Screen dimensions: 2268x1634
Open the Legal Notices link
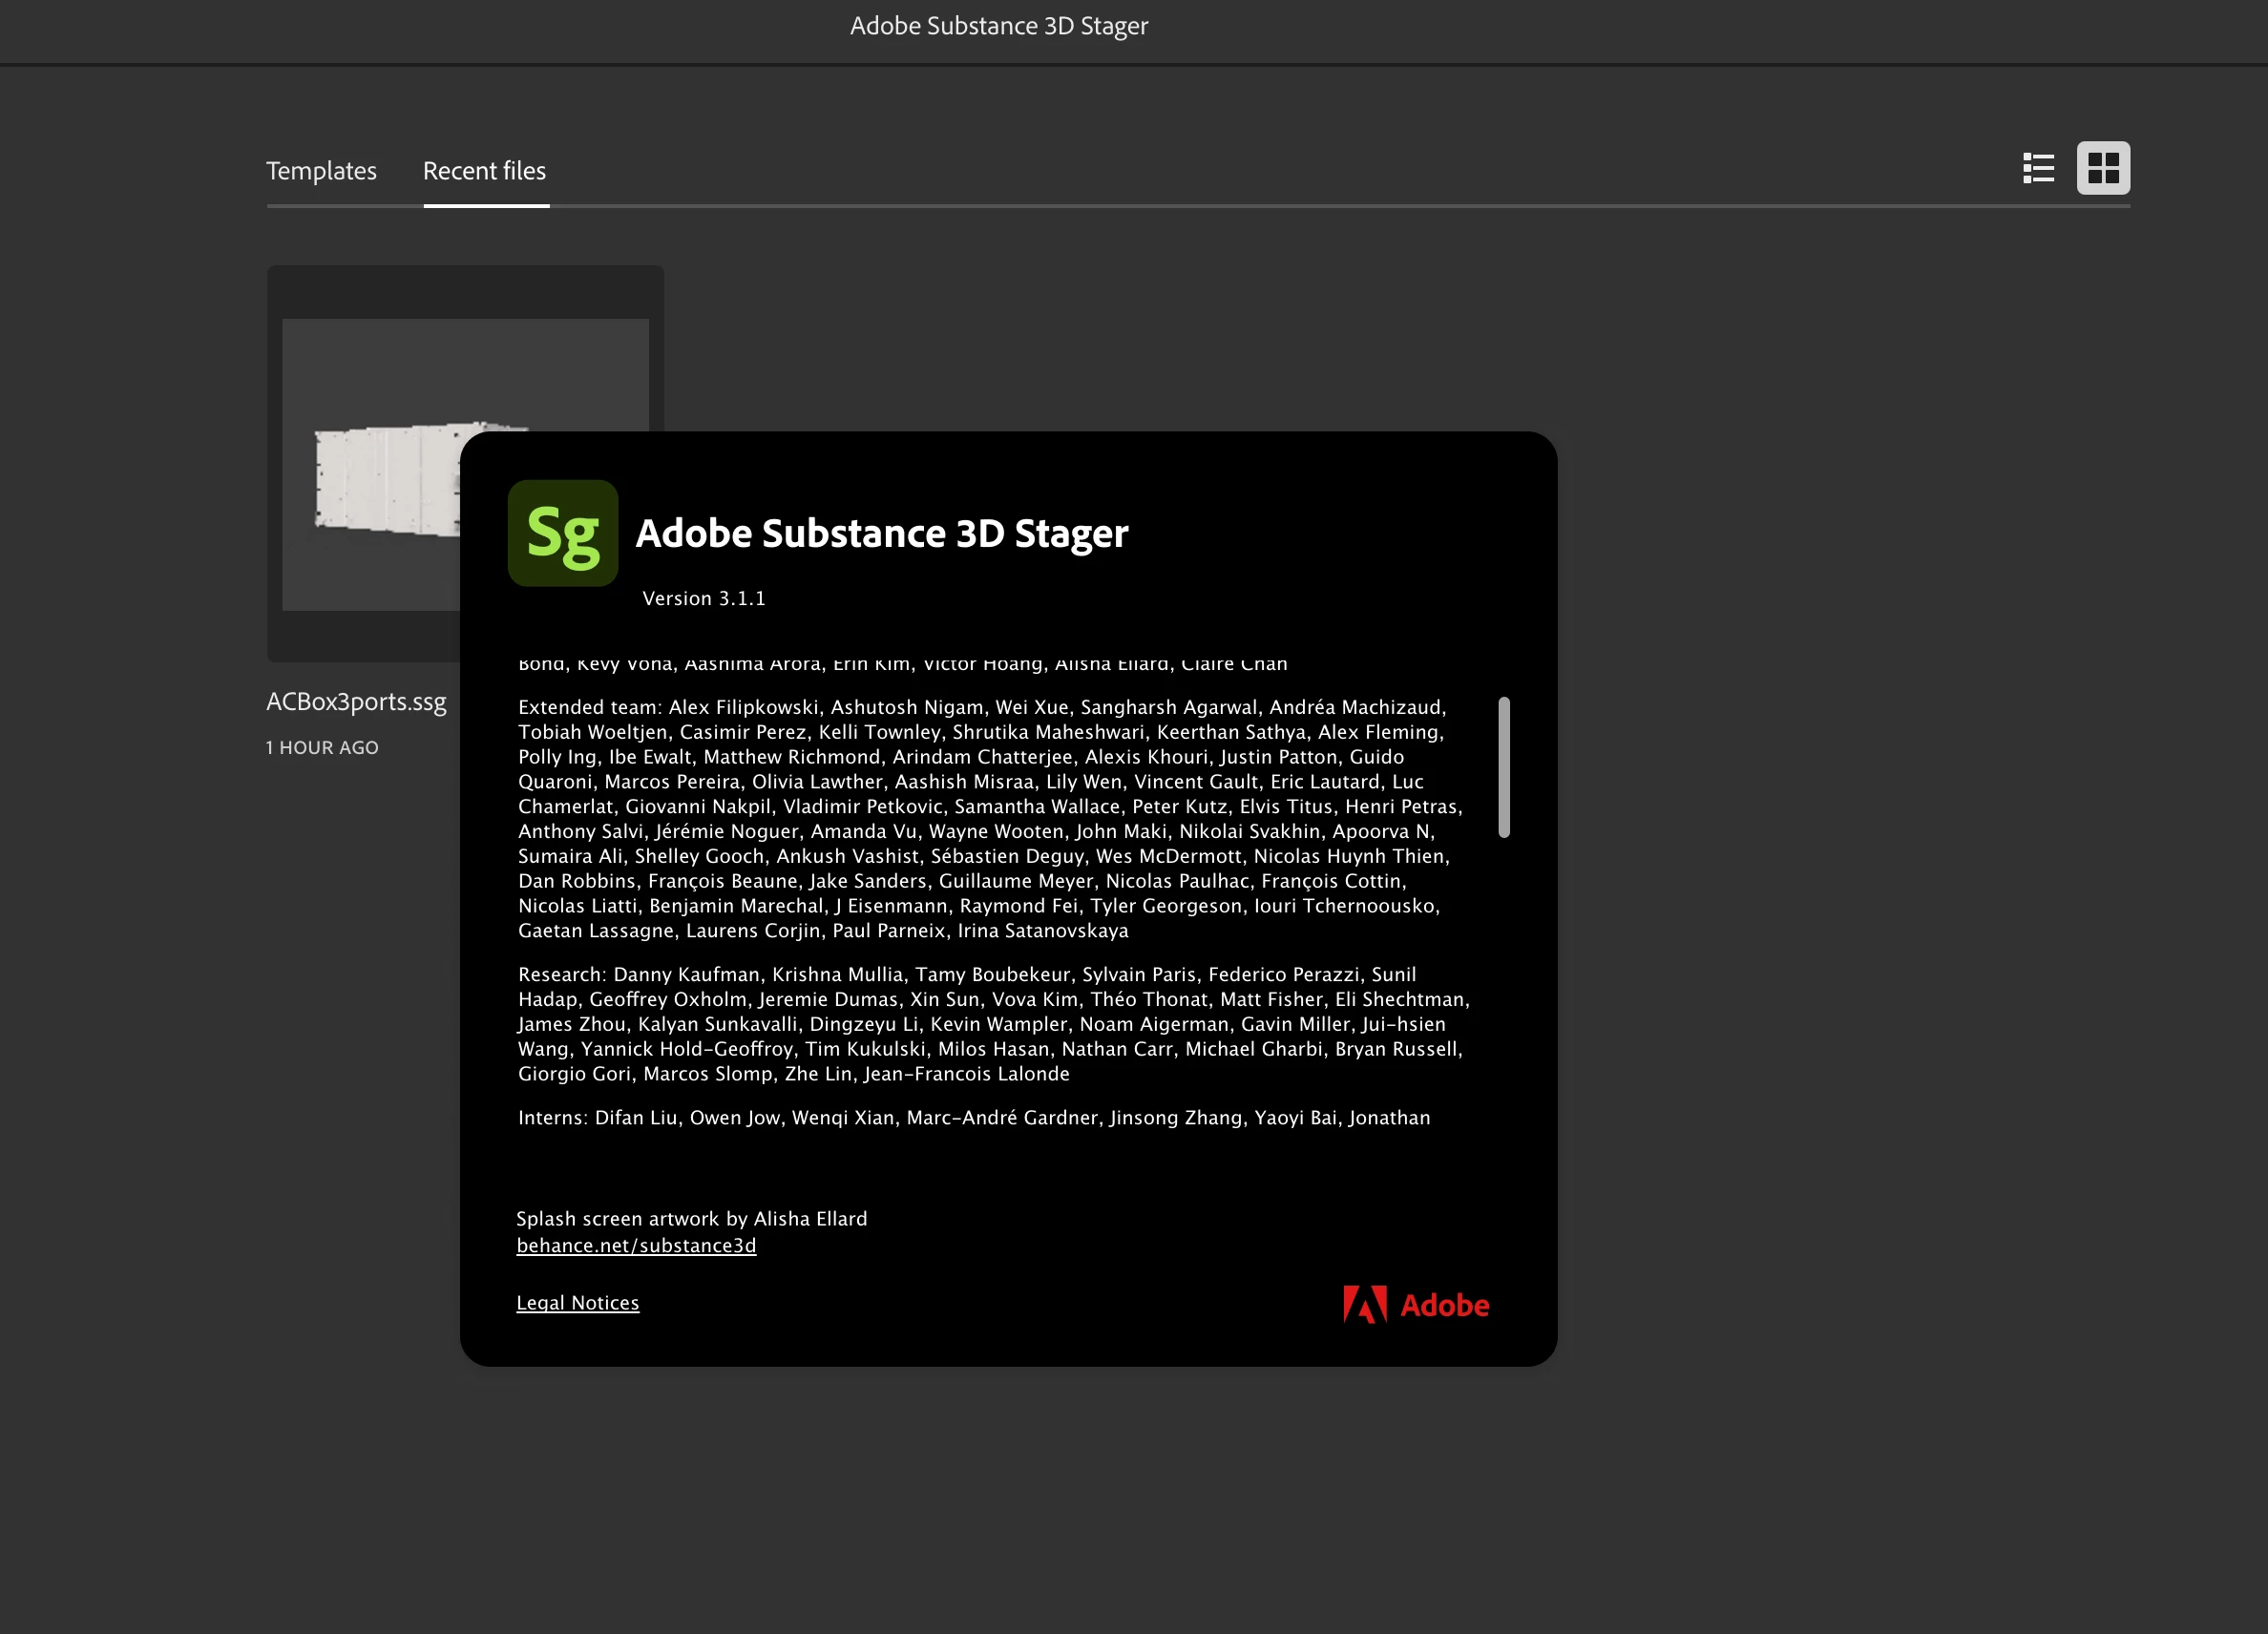(577, 1302)
